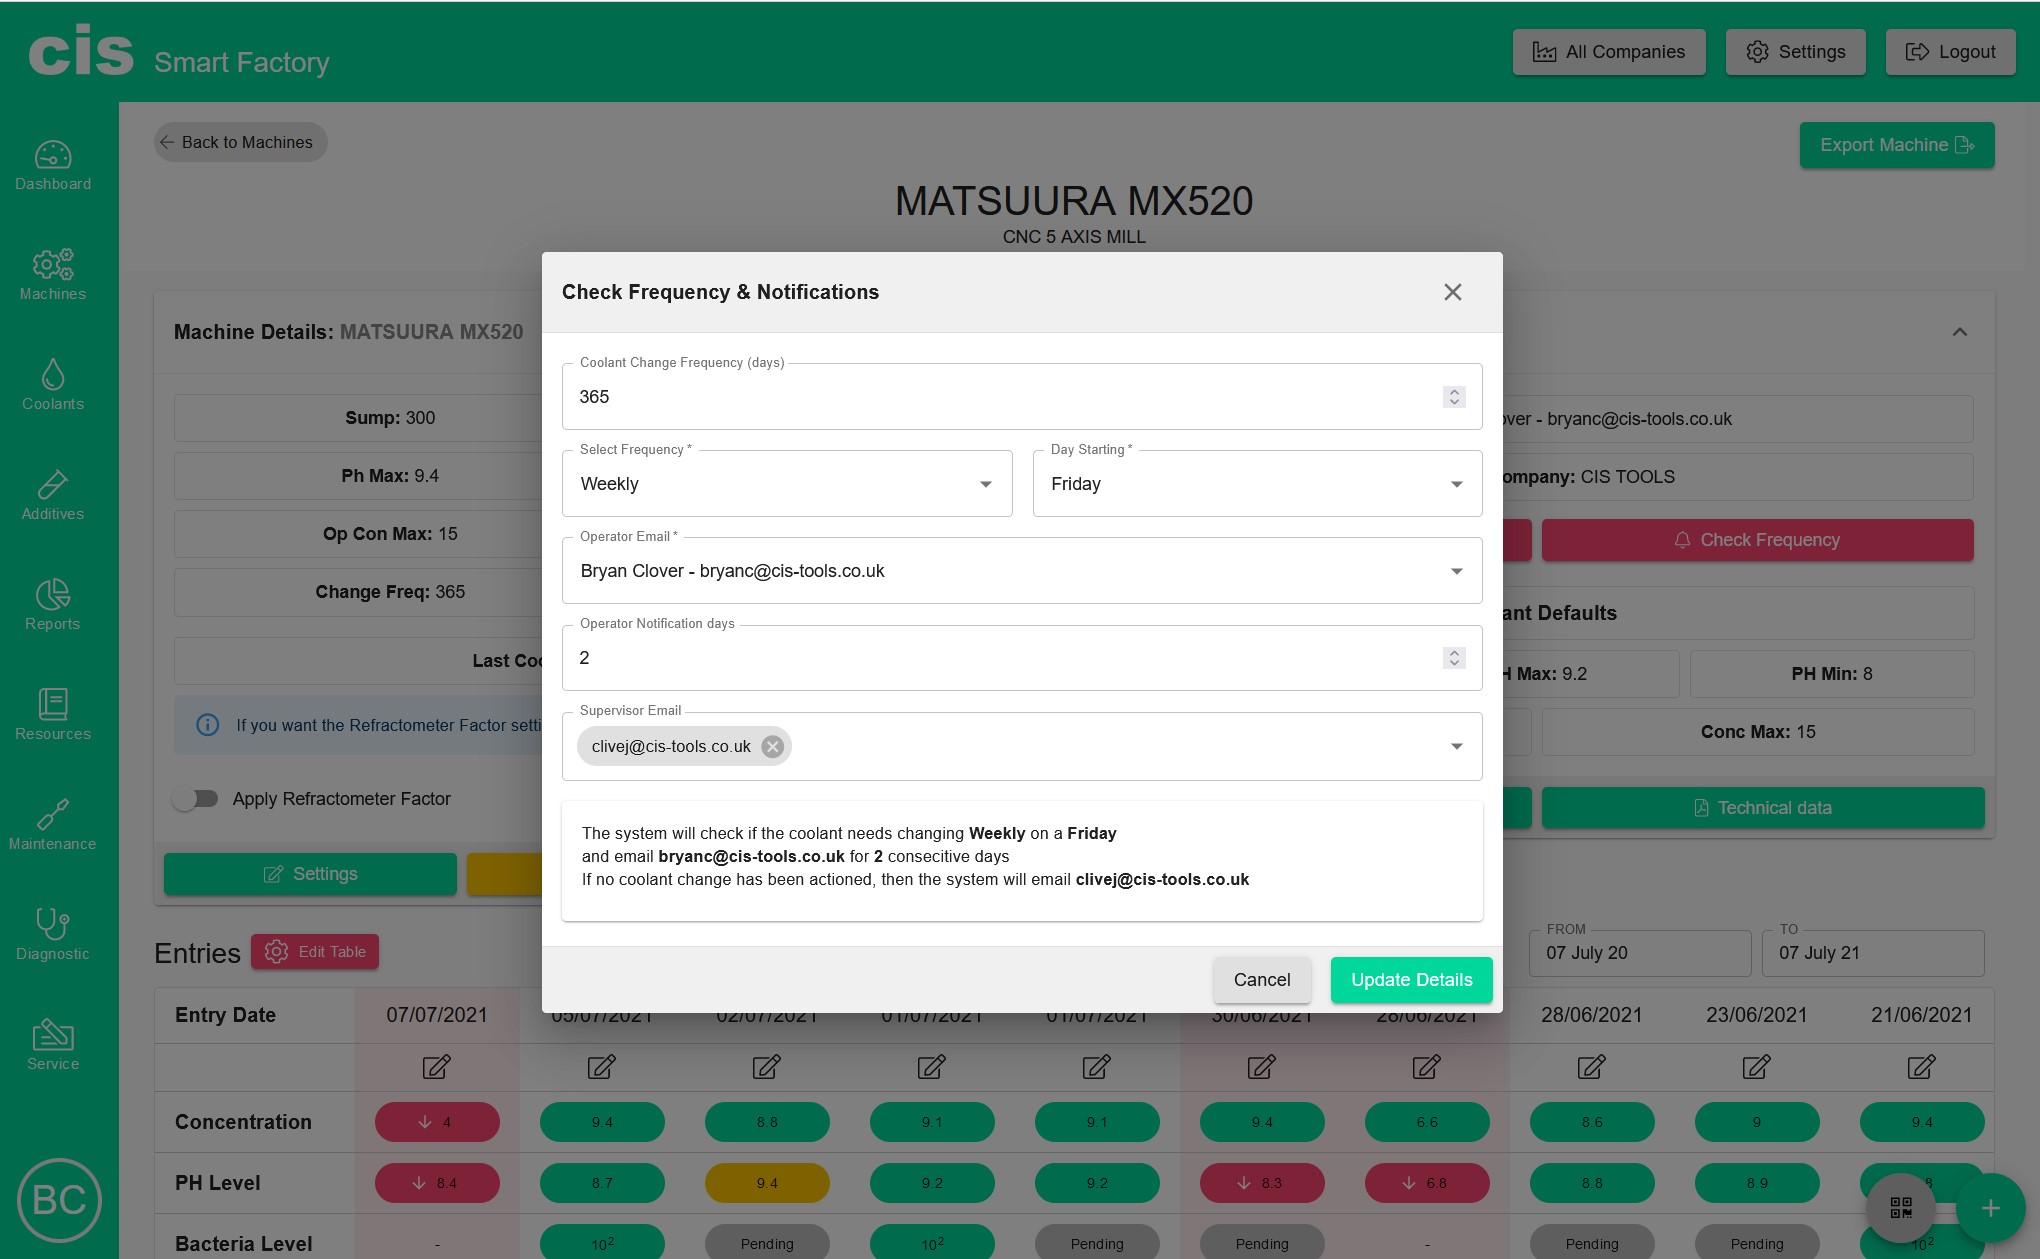The width and height of the screenshot is (2040, 1259).
Task: Click the QR code floating button
Action: 1901,1207
